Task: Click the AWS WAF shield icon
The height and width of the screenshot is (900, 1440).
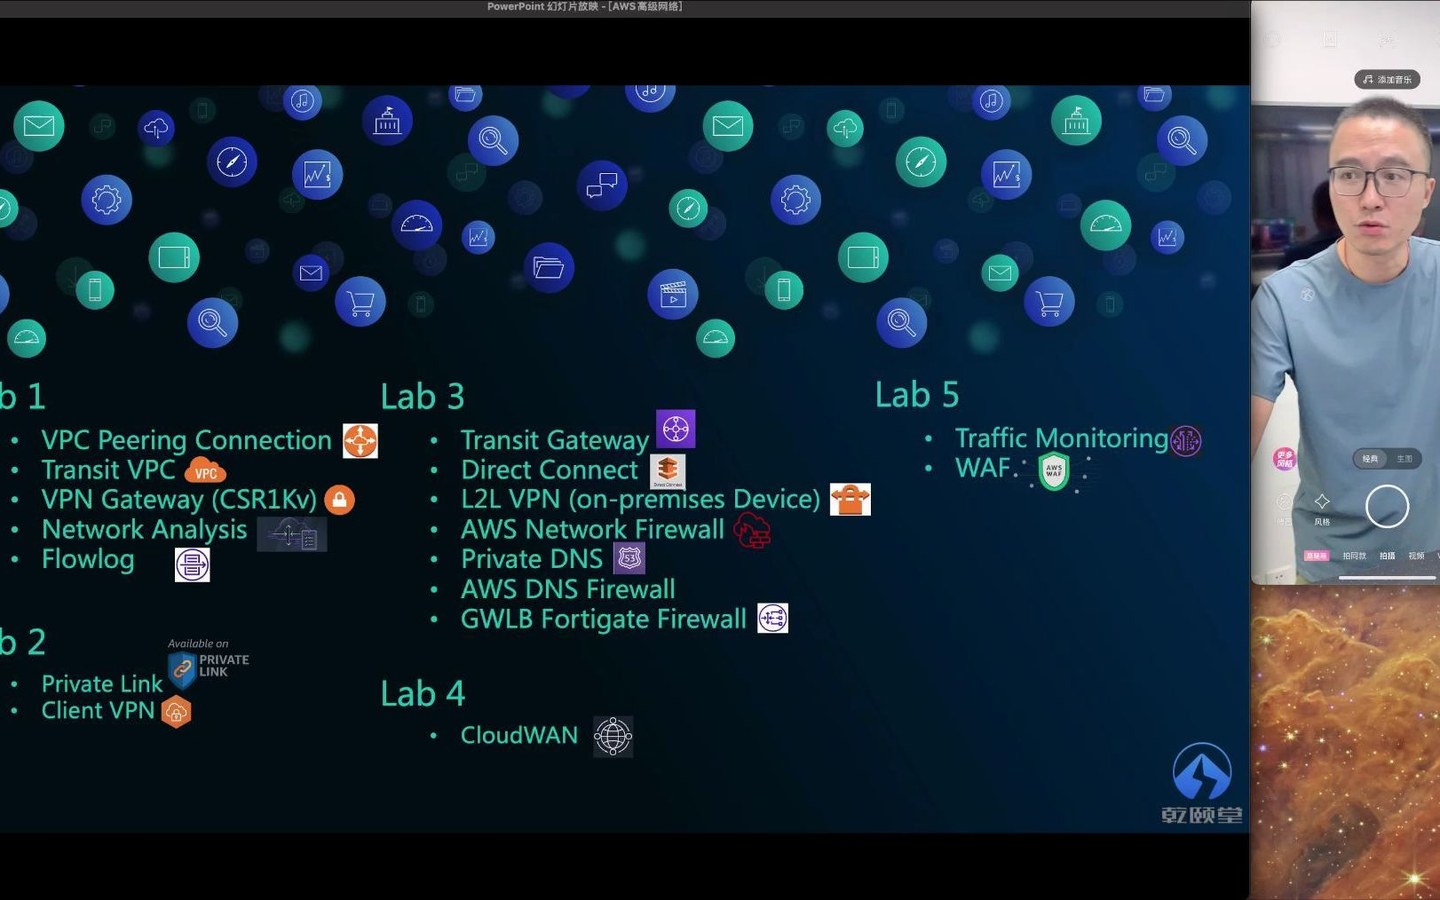Action: [1054, 471]
